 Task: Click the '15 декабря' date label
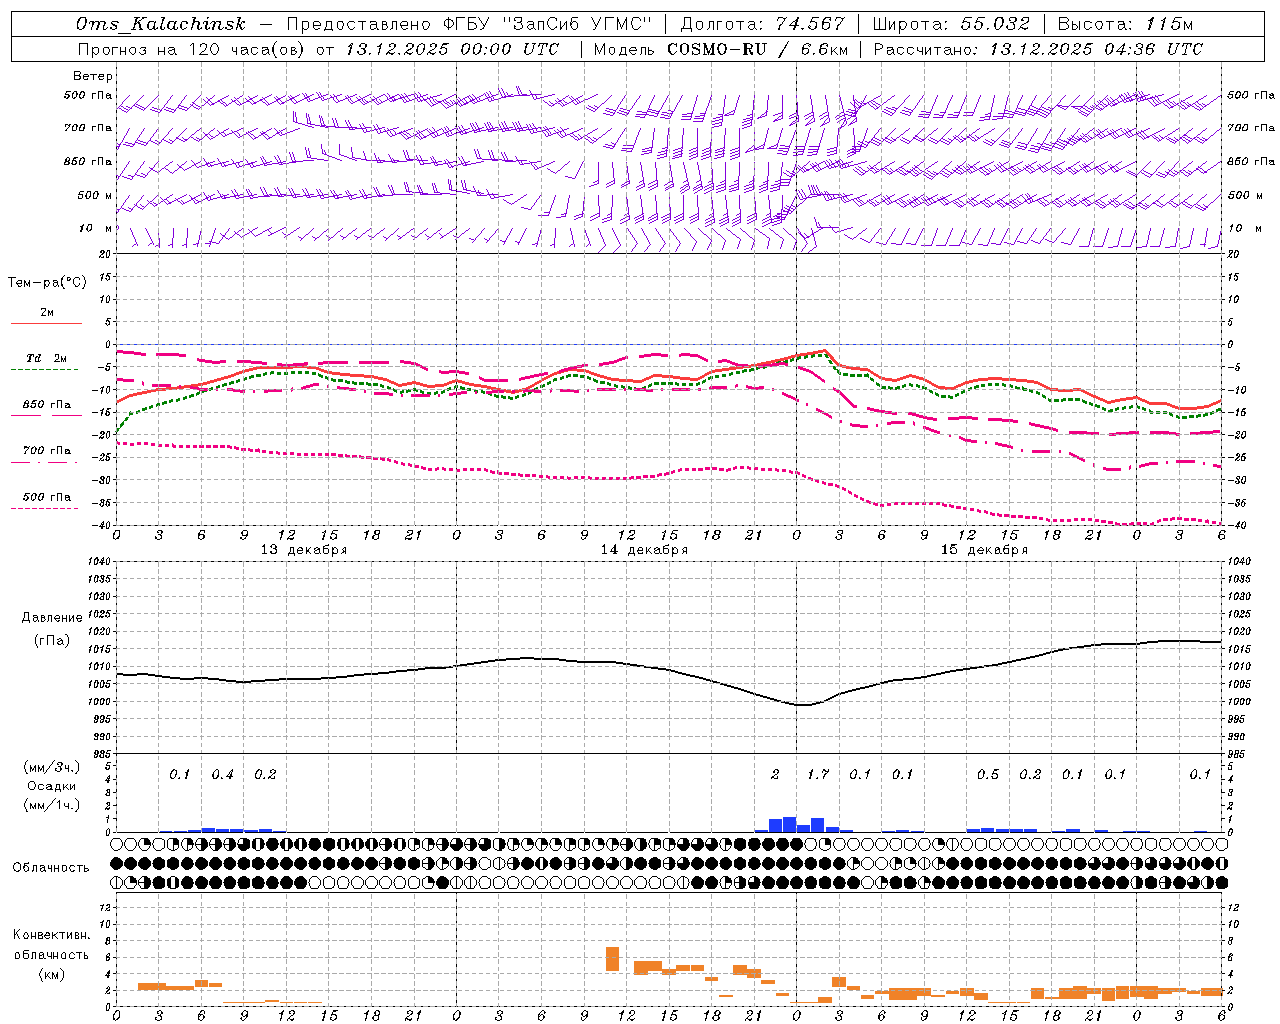pos(984,550)
